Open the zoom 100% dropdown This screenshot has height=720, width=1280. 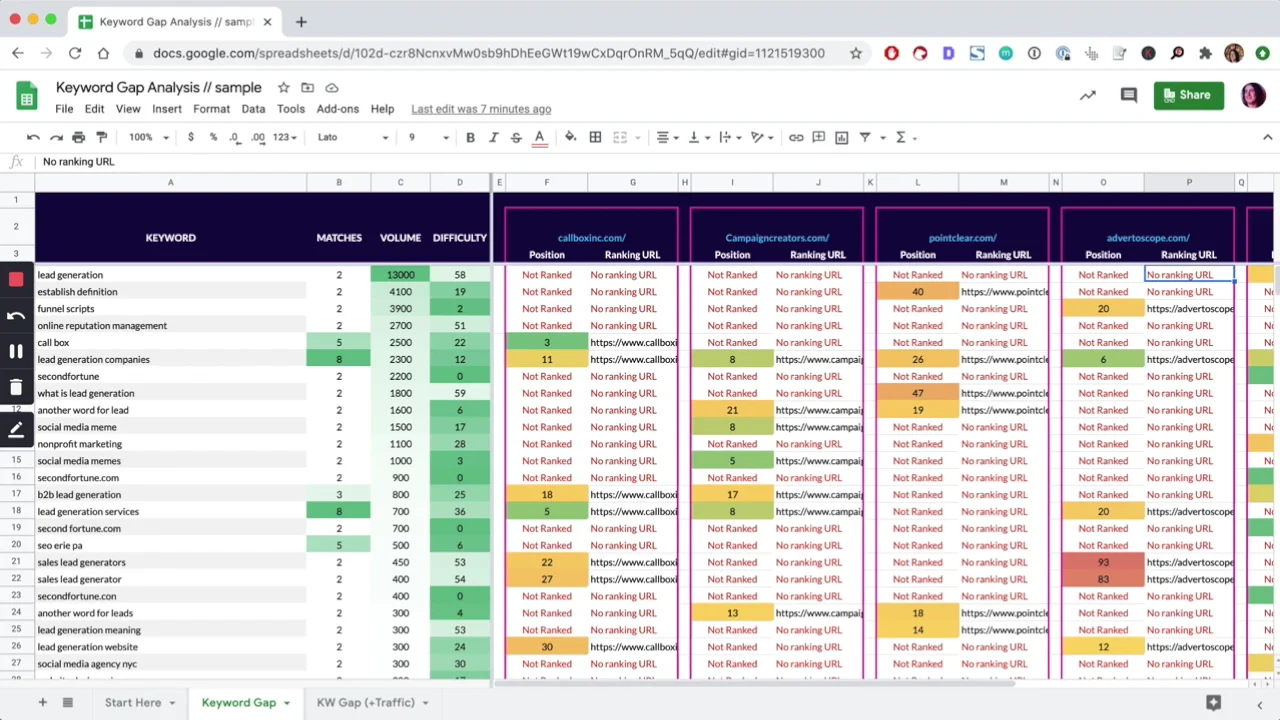(148, 137)
